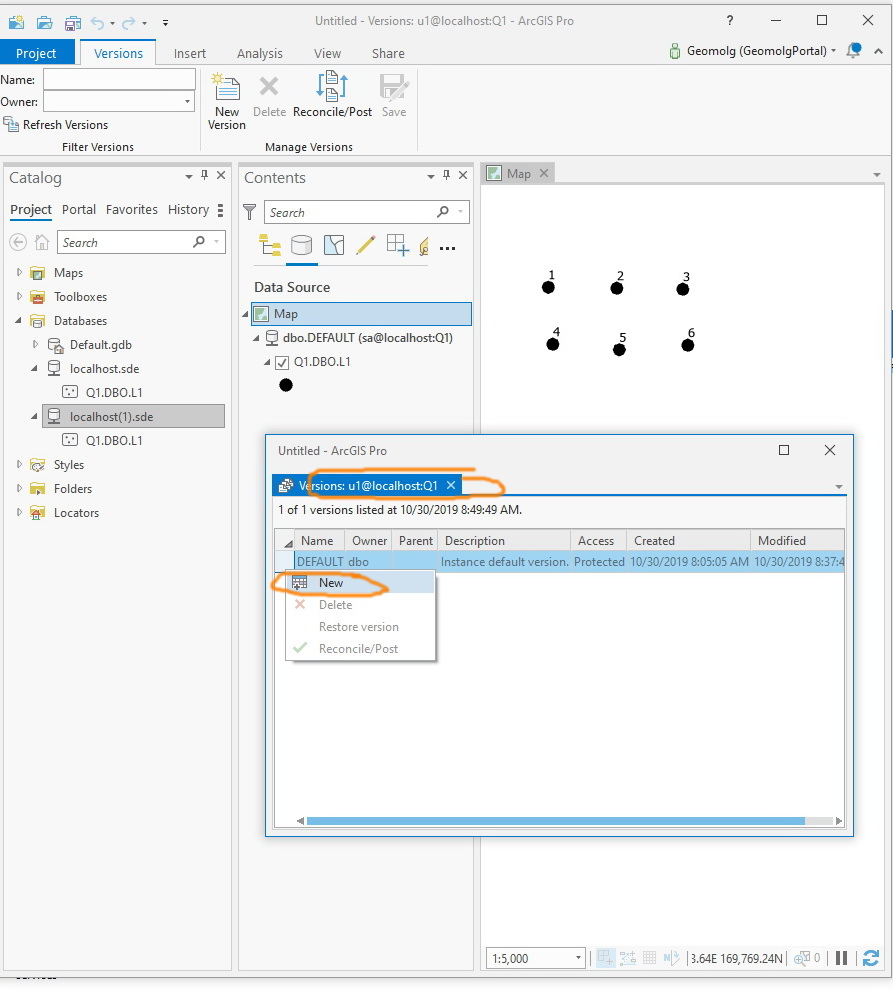This screenshot has width=893, height=996.
Task: Collapse the ribbon with the chevron
Action: click(x=878, y=51)
